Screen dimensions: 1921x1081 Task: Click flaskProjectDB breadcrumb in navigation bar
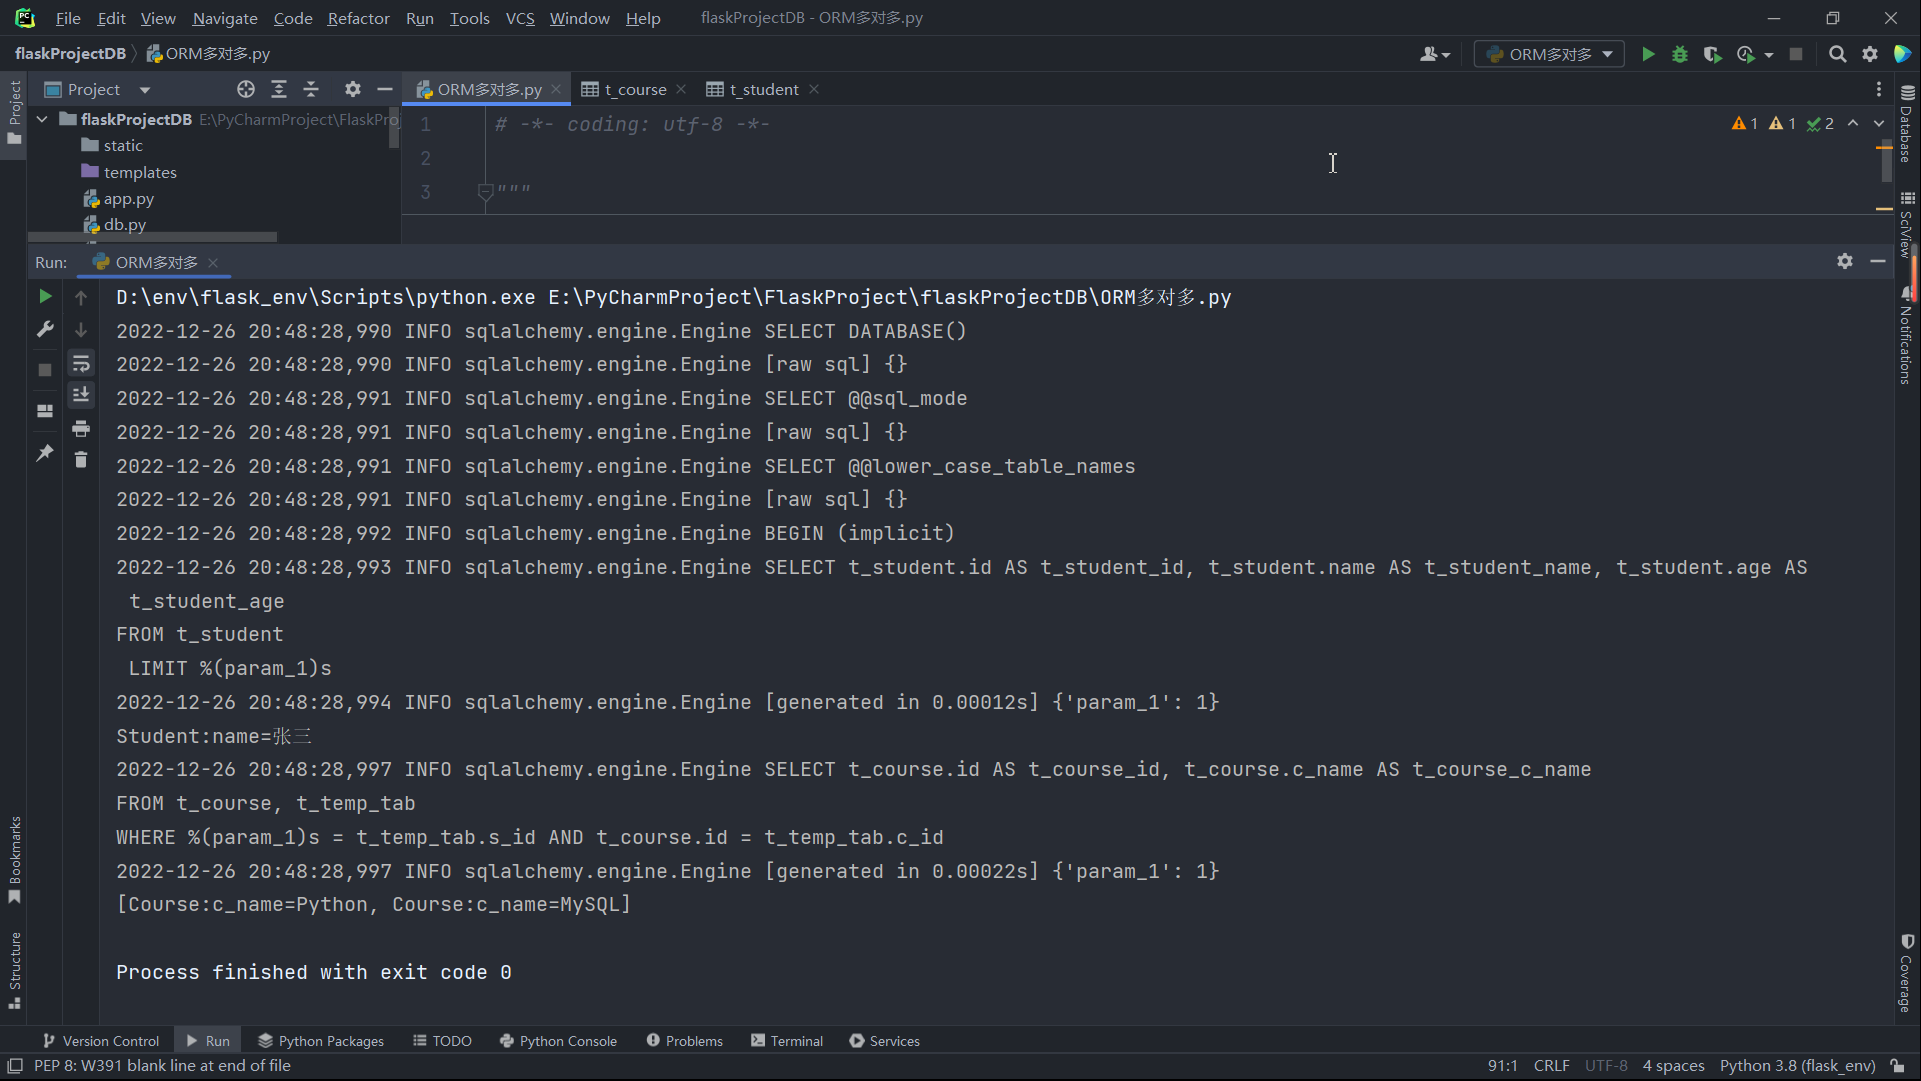click(70, 54)
